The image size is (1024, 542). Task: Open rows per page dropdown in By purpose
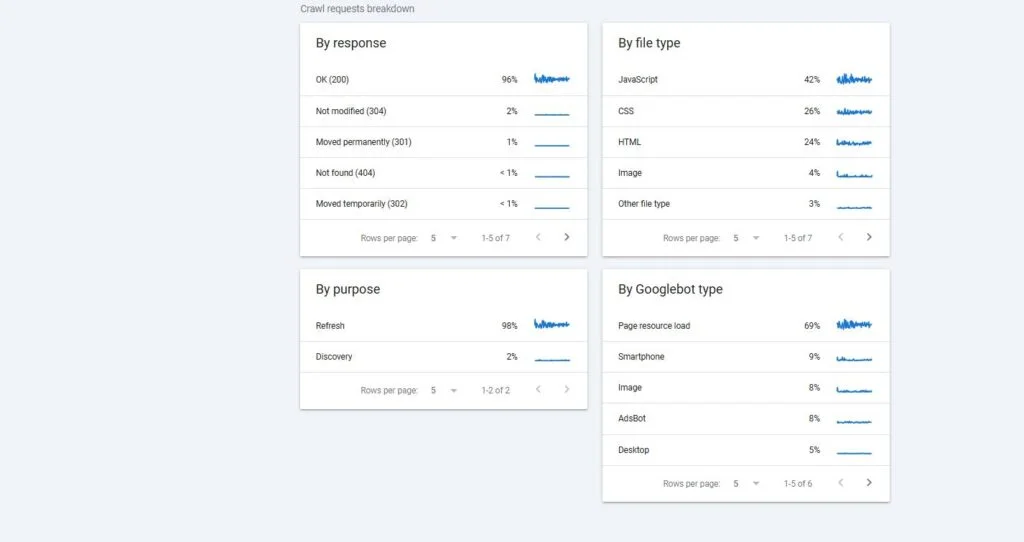[443, 390]
